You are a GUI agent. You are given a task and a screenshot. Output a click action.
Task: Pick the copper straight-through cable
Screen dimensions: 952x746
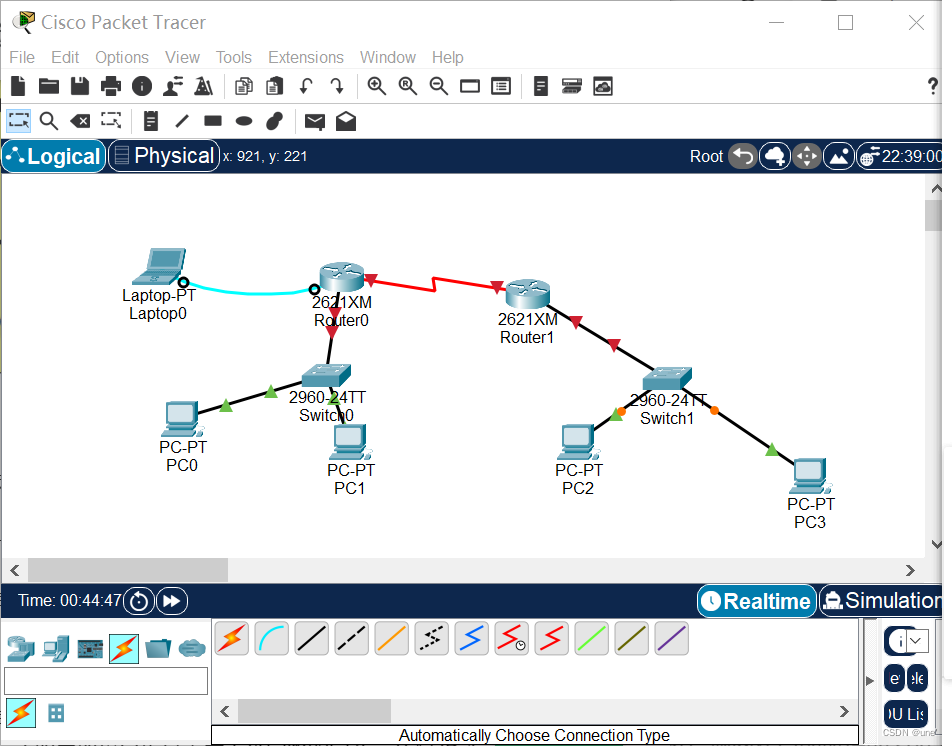(x=311, y=639)
